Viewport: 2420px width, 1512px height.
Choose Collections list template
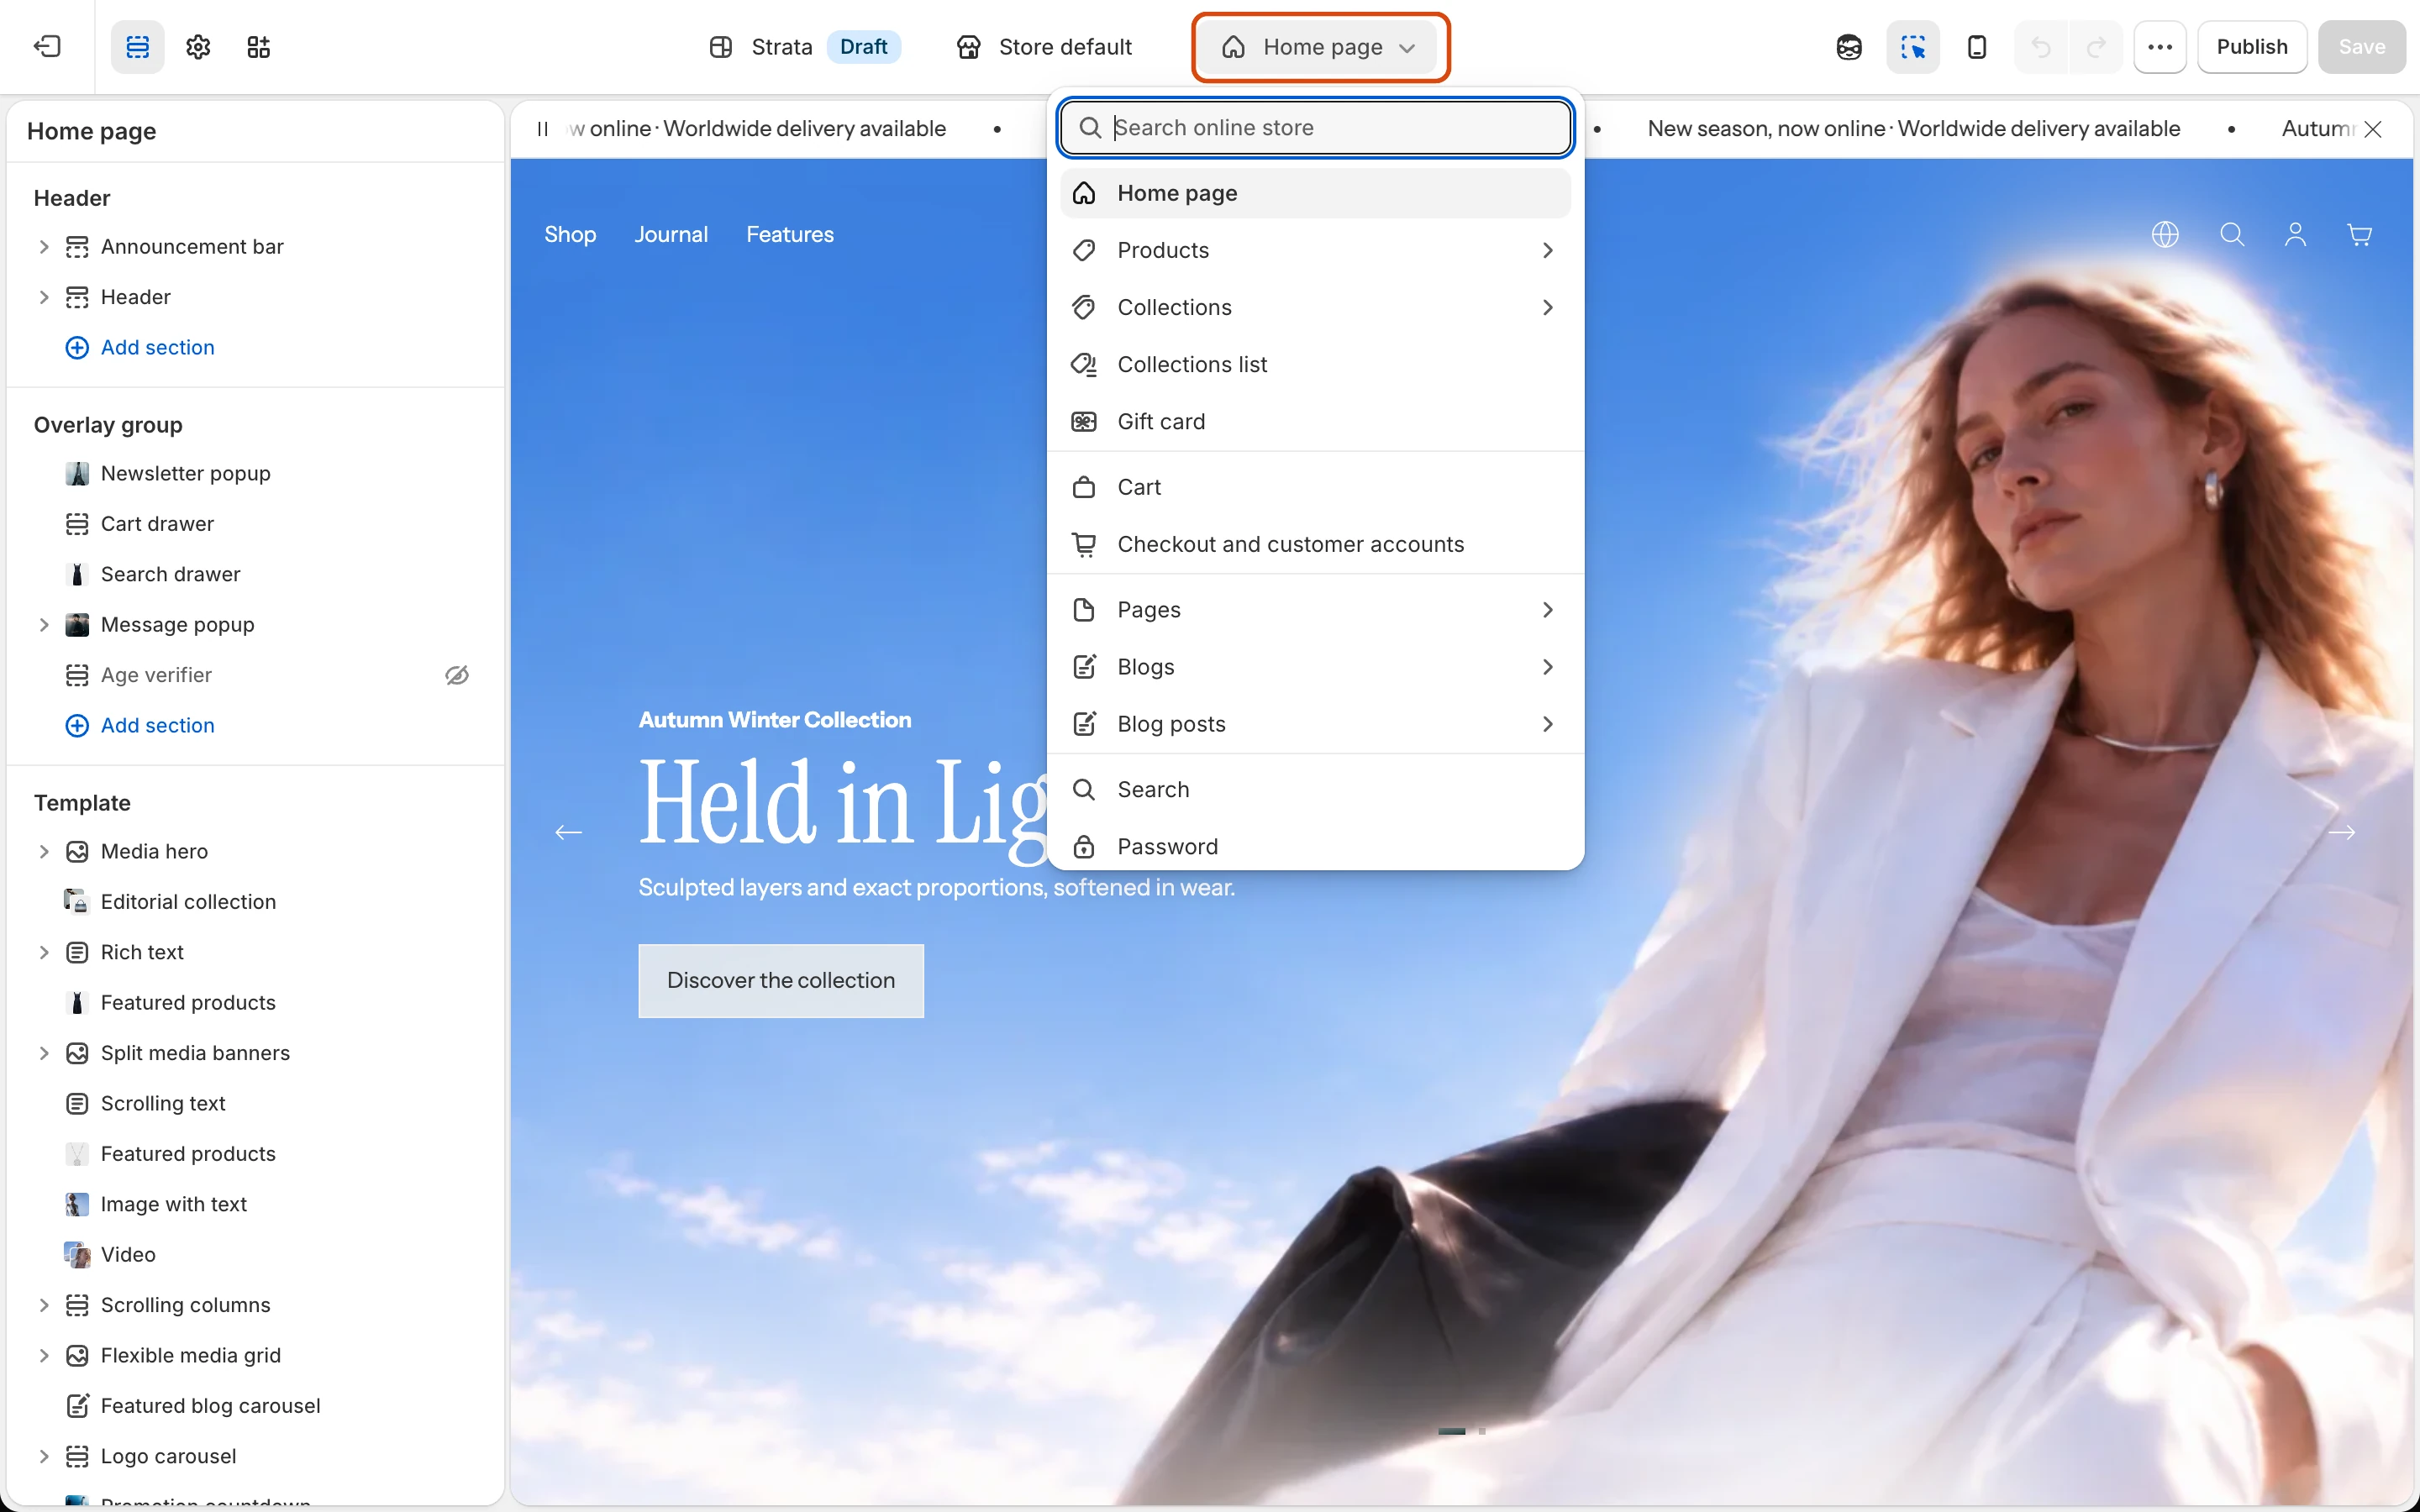click(x=1316, y=364)
